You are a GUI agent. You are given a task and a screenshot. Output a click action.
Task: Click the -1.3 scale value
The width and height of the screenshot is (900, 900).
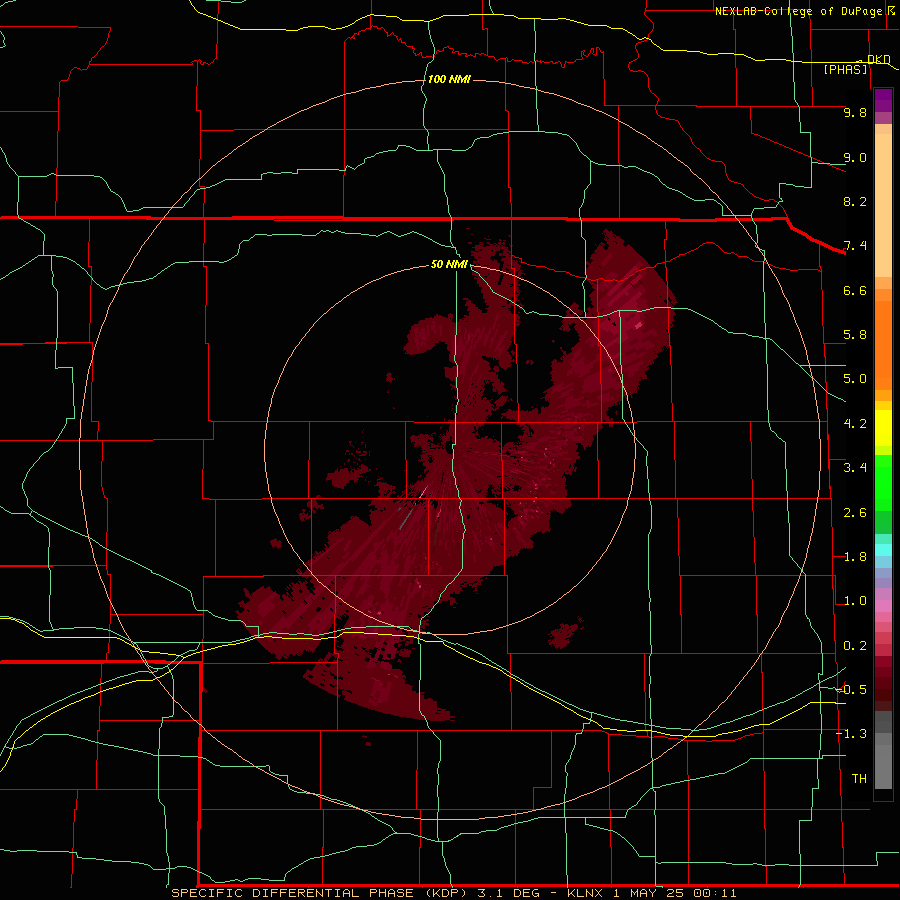[x=852, y=734]
